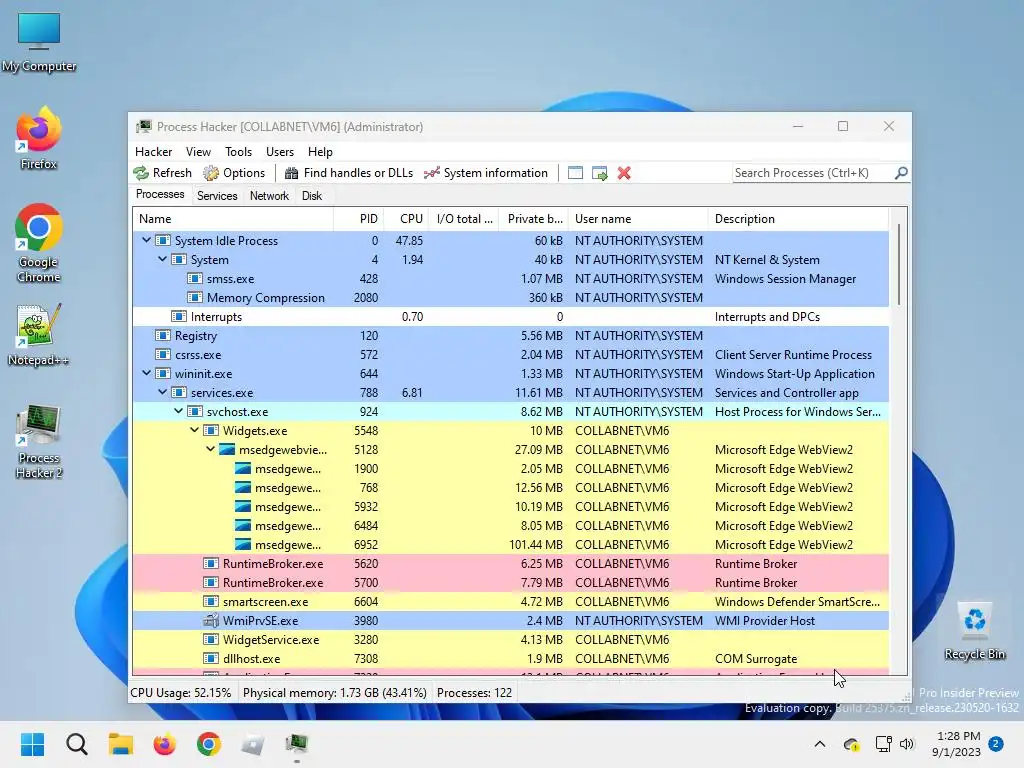Select the WidgetService.exe process row
Screen dimensions: 1024x768
pyautogui.click(x=511, y=639)
